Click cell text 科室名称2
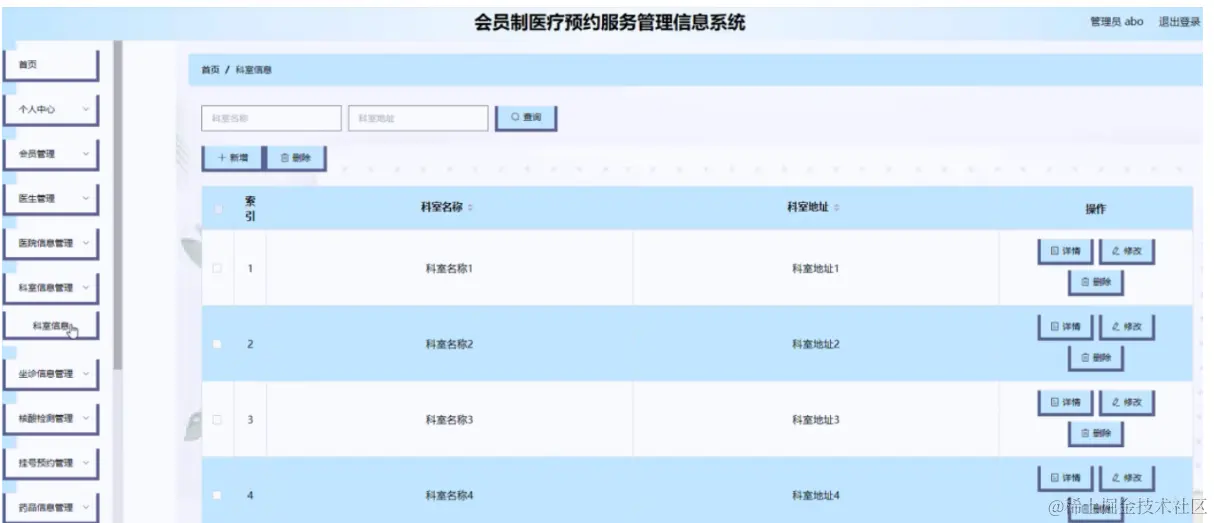The width and height of the screenshot is (1214, 523). tap(449, 344)
